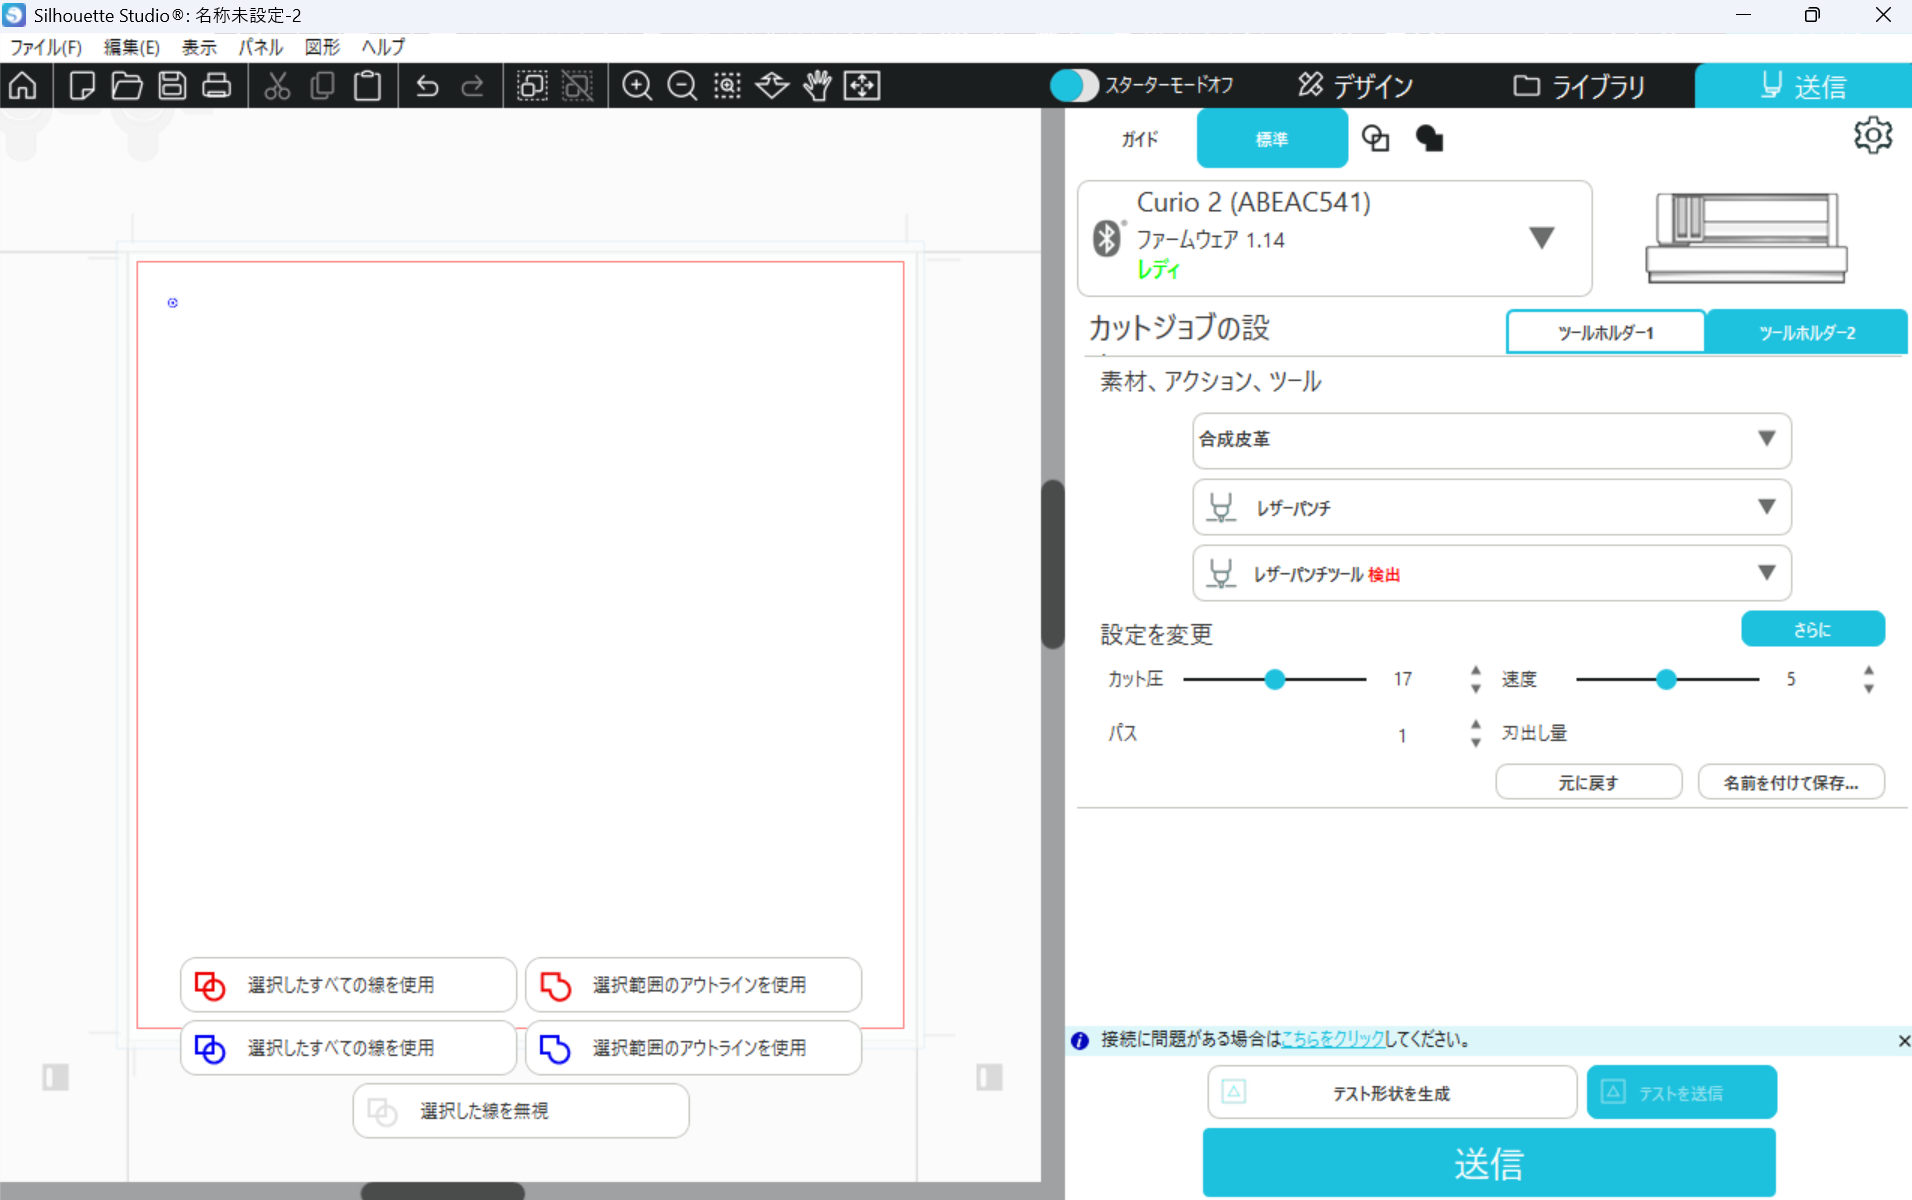The width and height of the screenshot is (1912, 1200).
Task: Click the Bluetooth connection icon
Action: click(1106, 238)
